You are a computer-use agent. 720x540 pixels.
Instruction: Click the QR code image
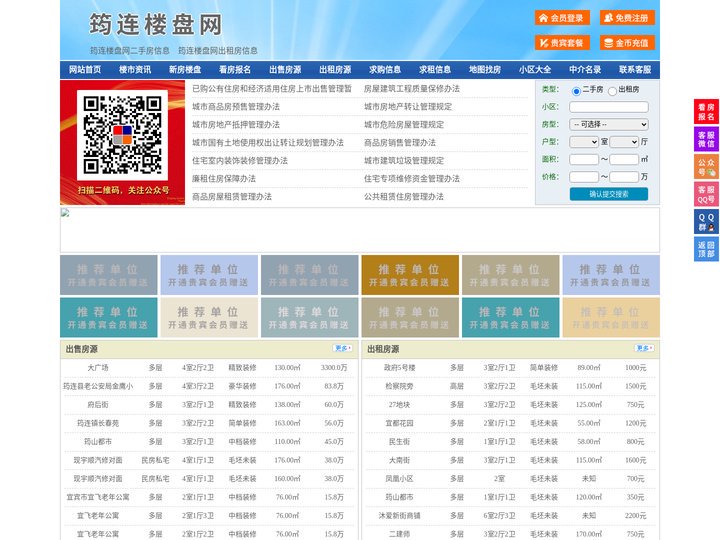pos(122,135)
